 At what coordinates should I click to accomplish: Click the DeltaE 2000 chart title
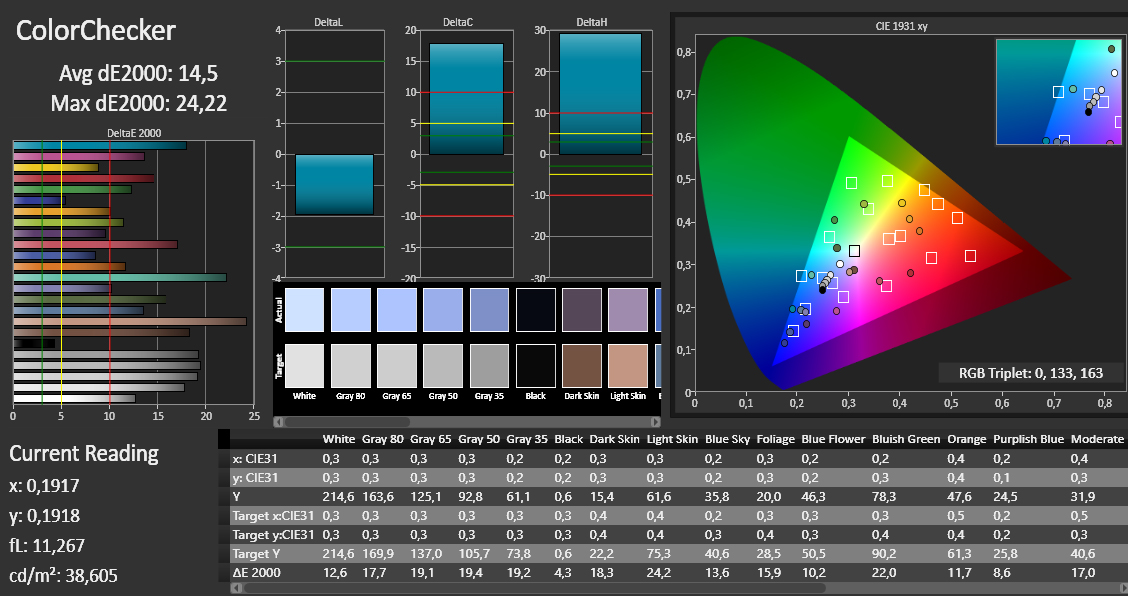point(134,133)
